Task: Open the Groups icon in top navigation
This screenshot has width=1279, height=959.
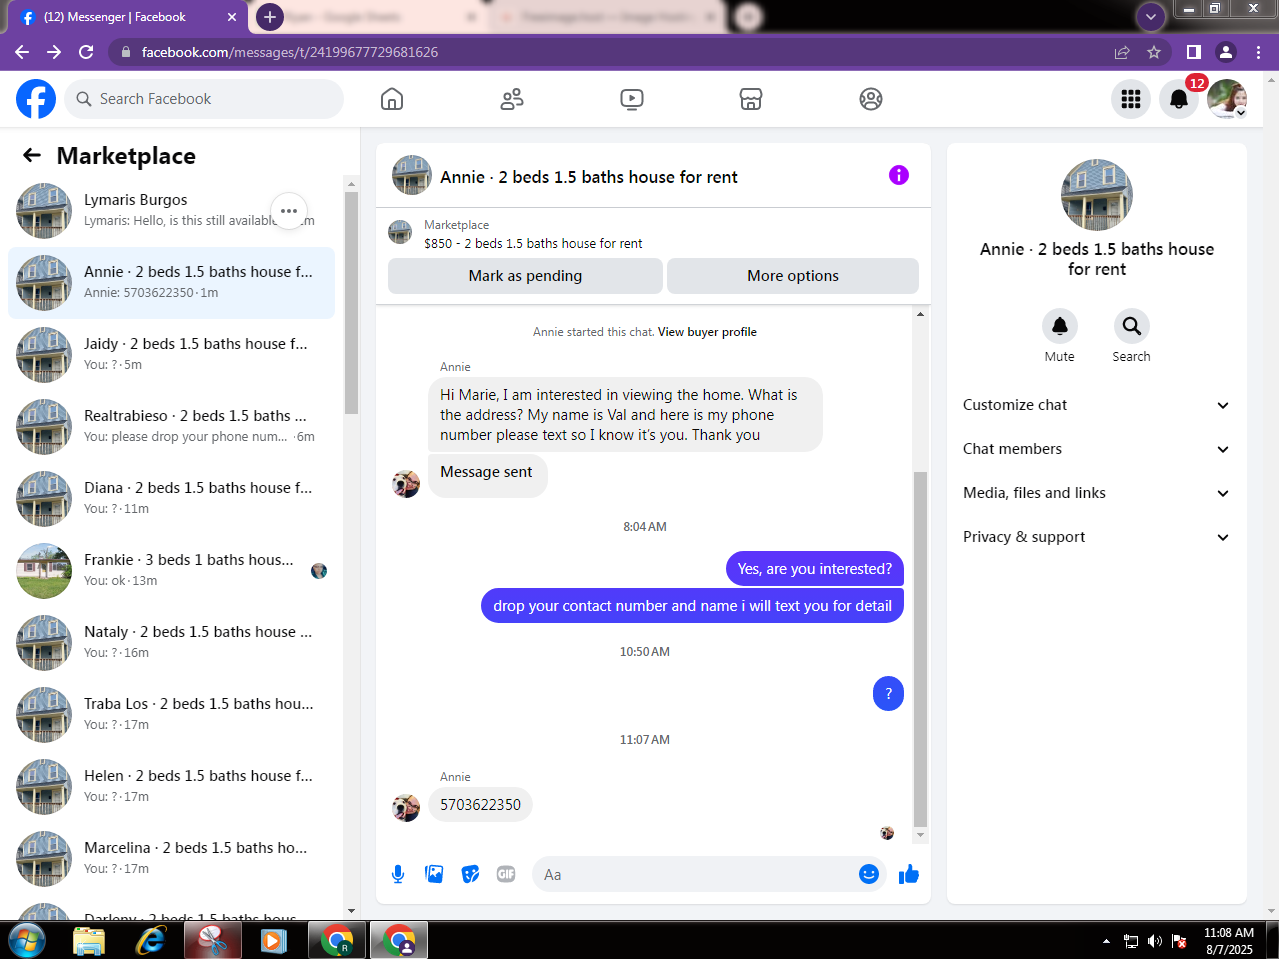Action: (x=871, y=99)
